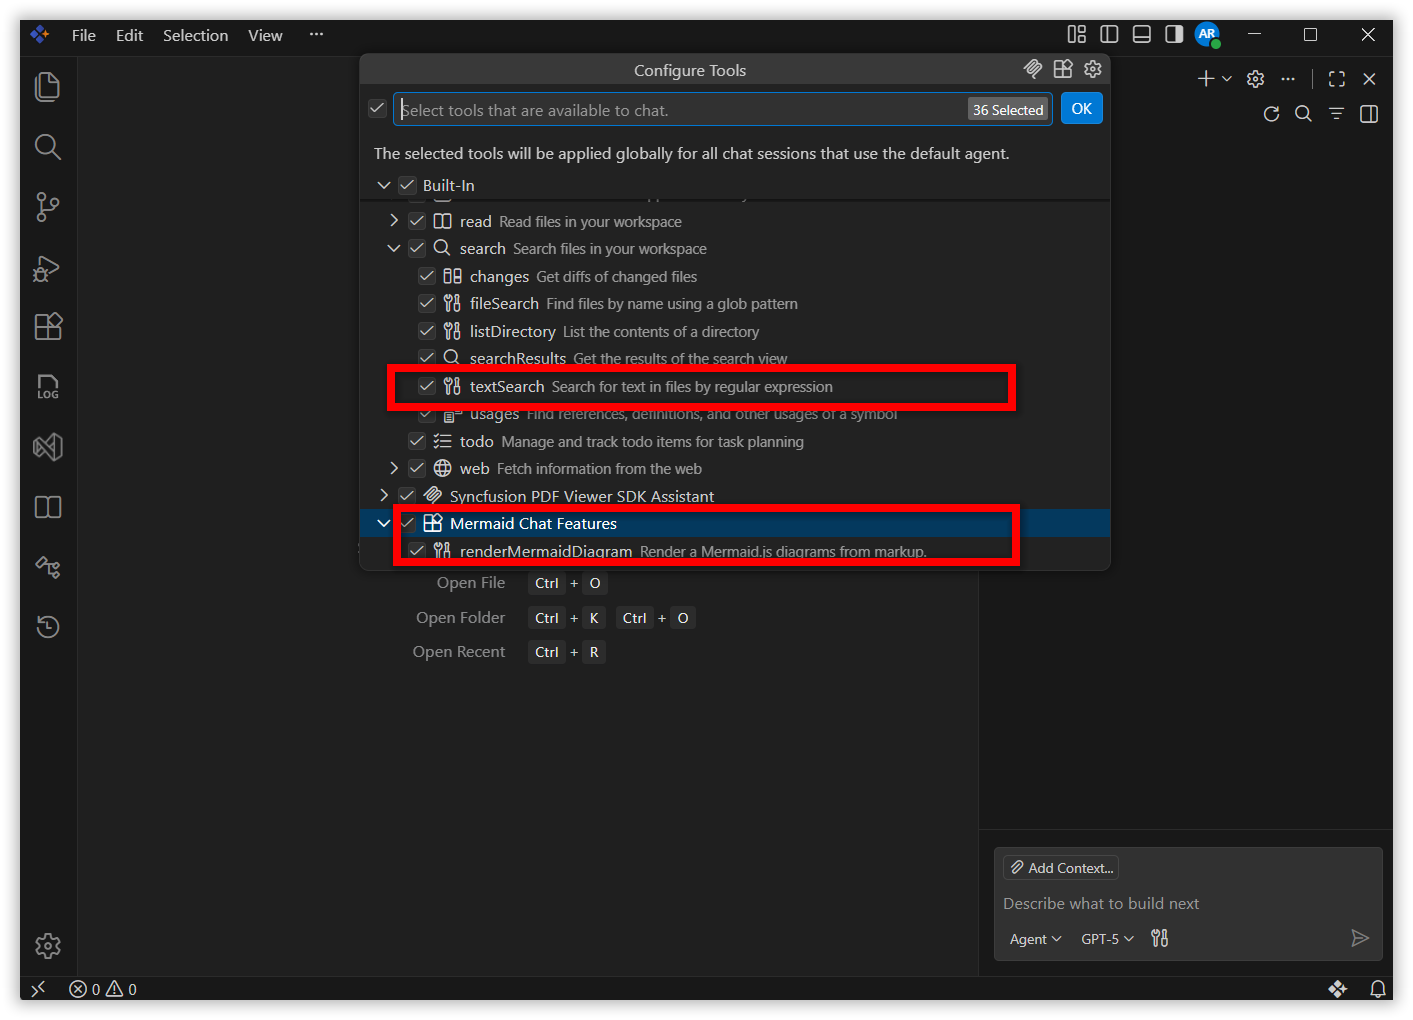Open the Source Control view
The width and height of the screenshot is (1413, 1020).
48,207
